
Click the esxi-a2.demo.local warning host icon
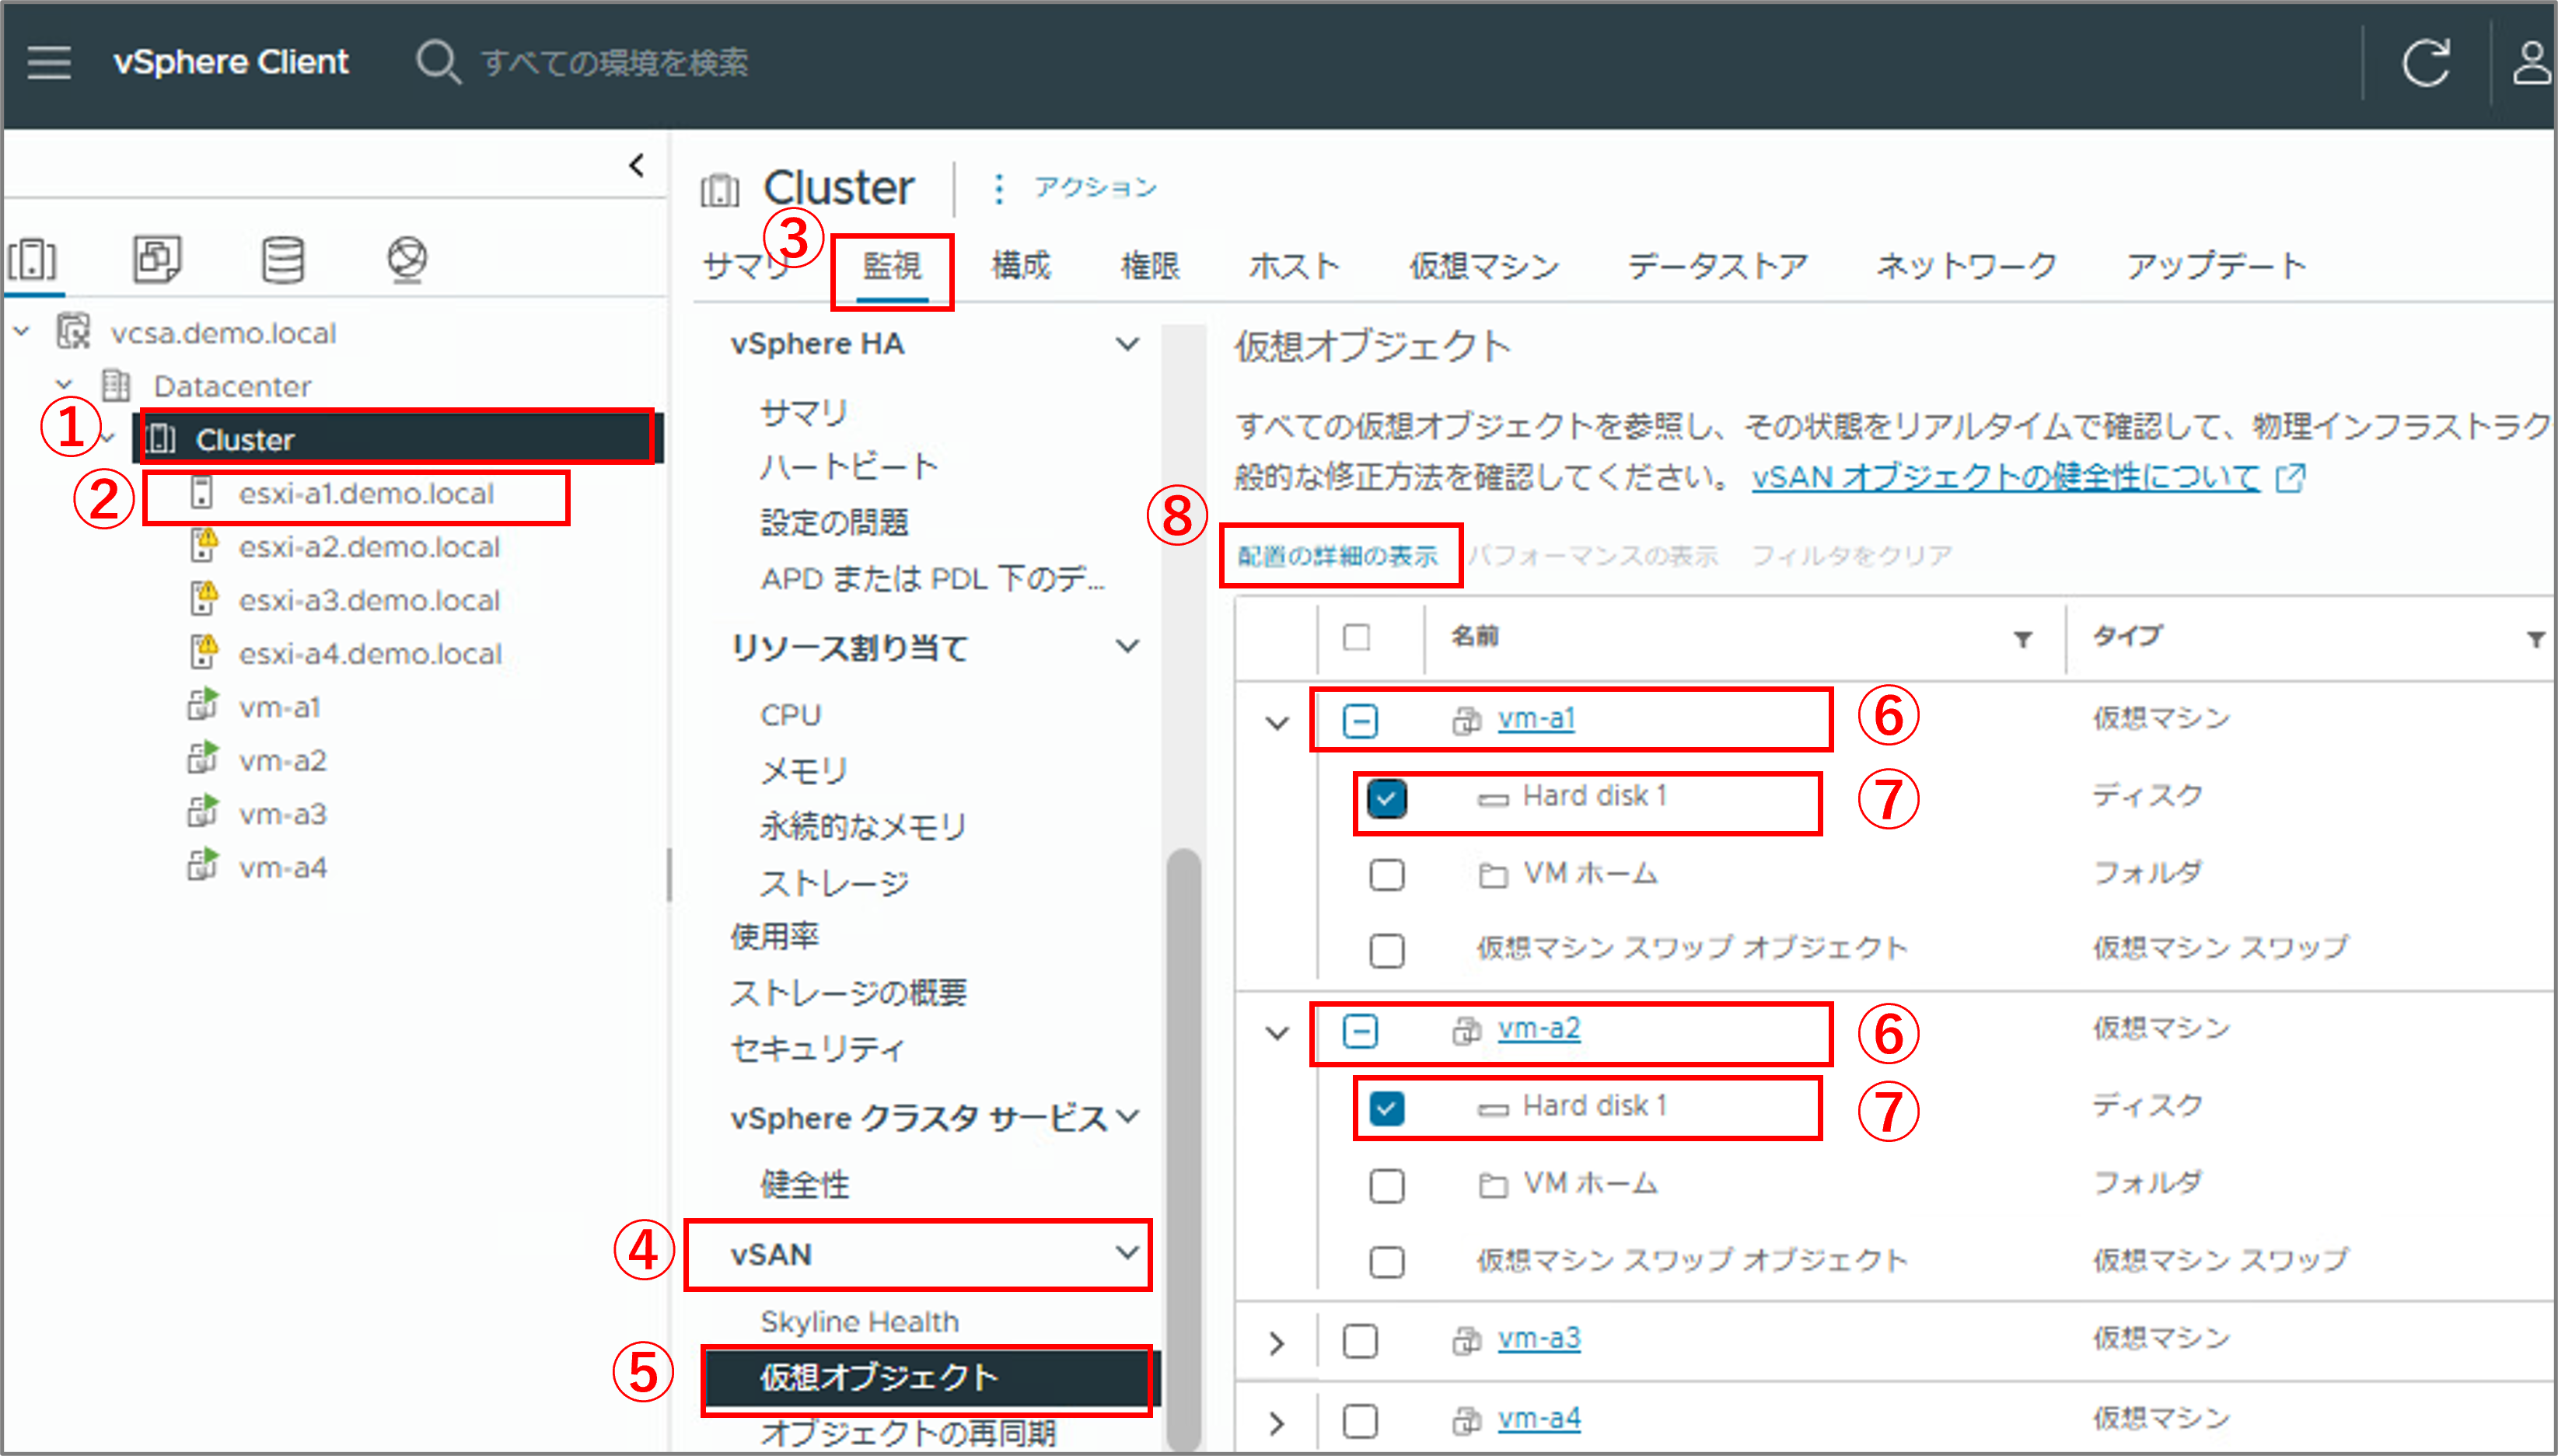[x=204, y=546]
